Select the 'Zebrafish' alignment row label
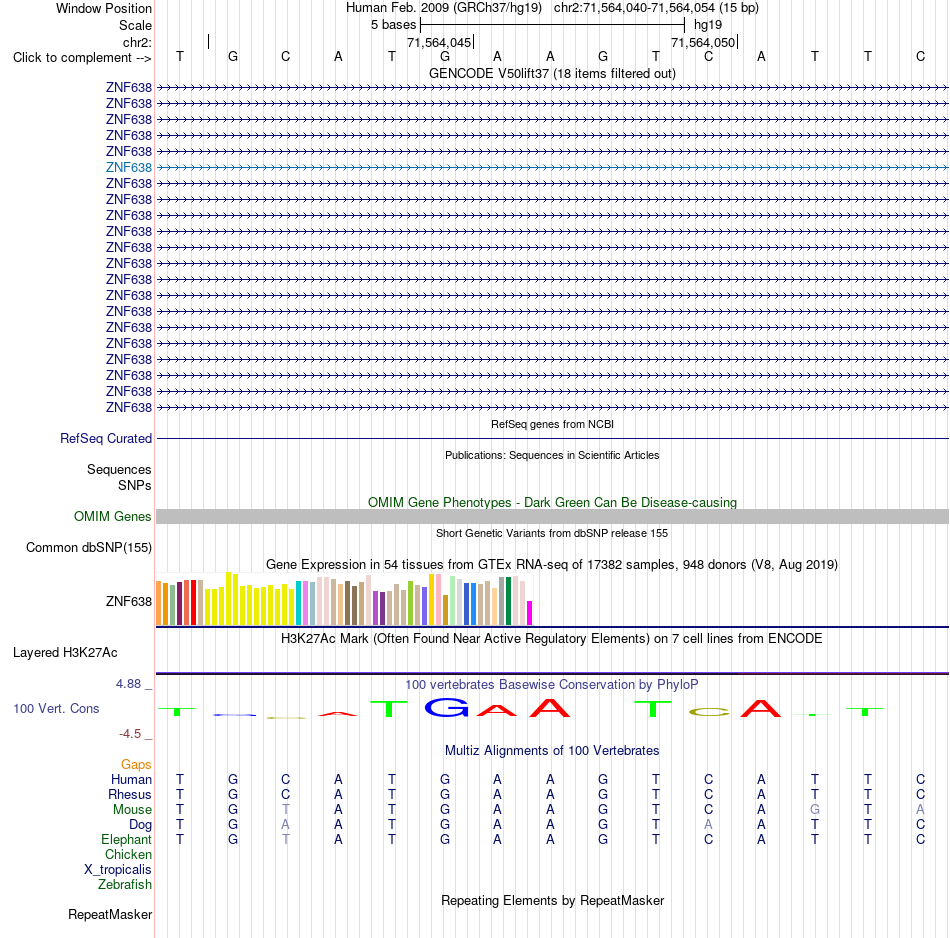The width and height of the screenshot is (950, 938). click(125, 884)
